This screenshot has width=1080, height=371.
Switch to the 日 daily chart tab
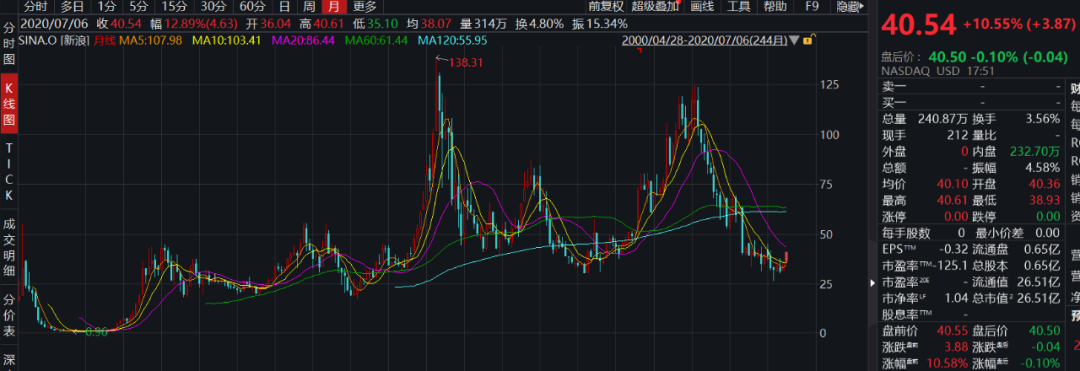(x=284, y=7)
